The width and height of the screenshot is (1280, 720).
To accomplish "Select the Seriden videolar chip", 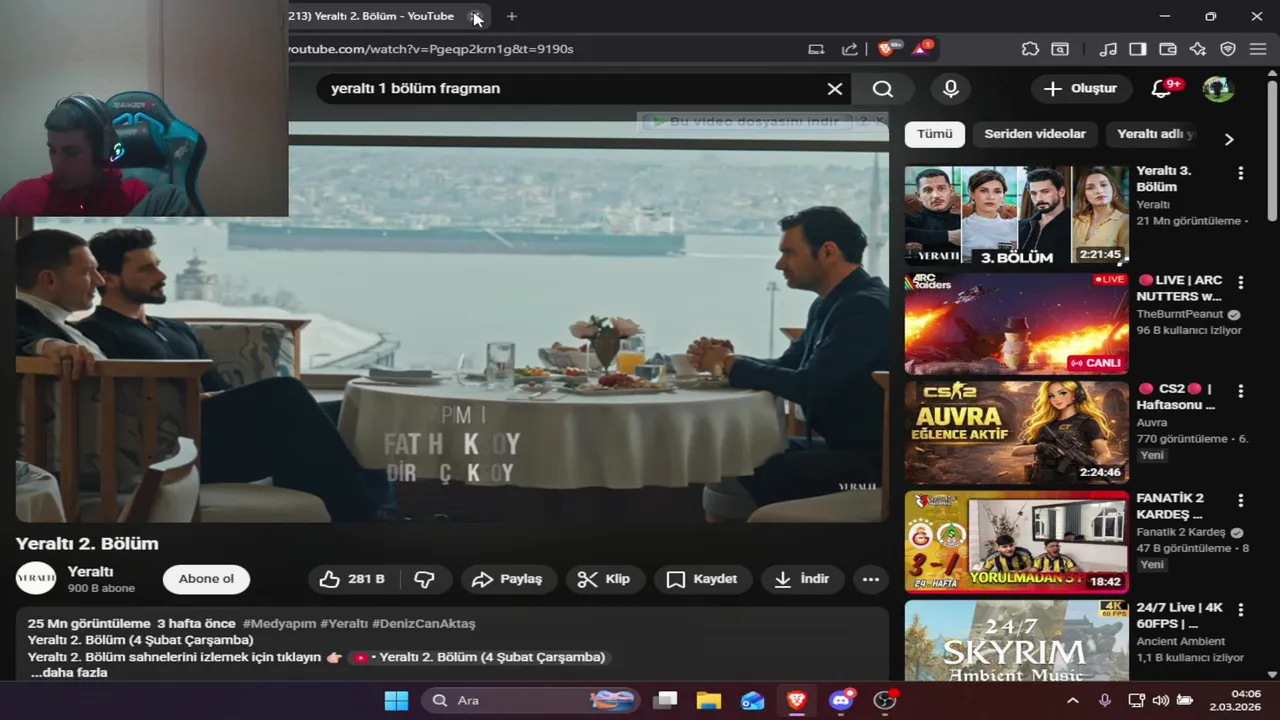I will (x=1035, y=134).
